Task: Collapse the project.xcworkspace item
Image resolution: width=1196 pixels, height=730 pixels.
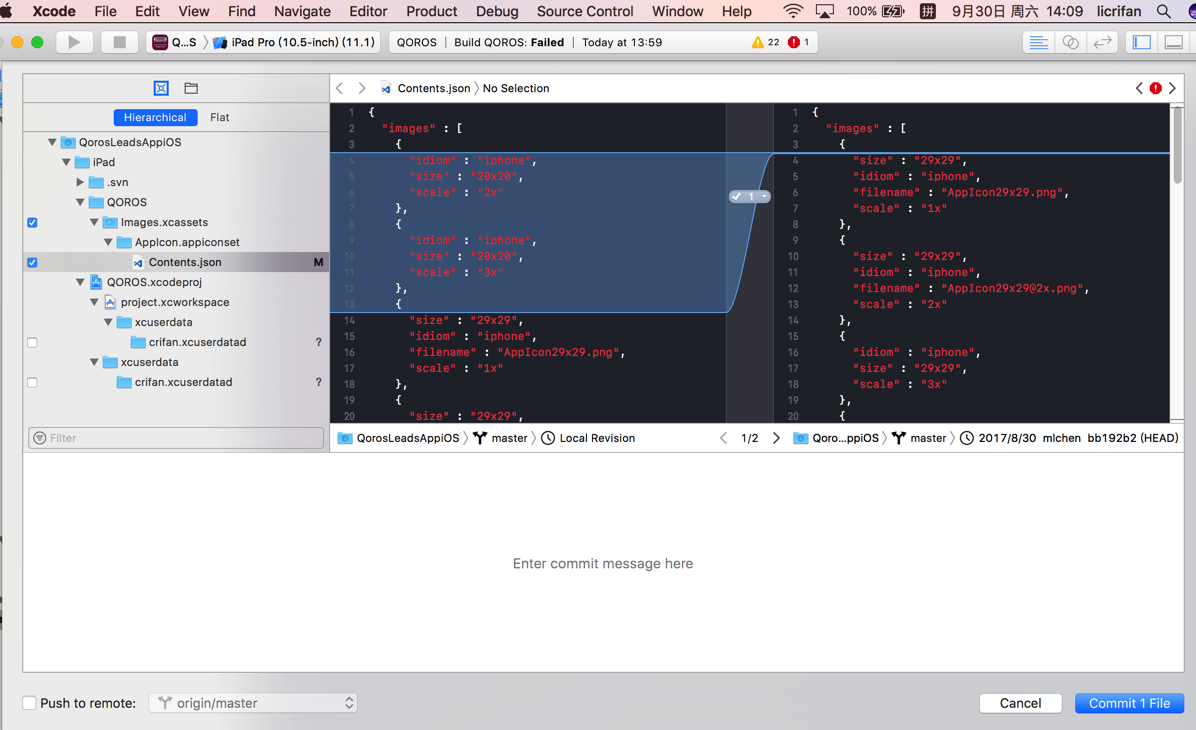Action: (x=94, y=302)
